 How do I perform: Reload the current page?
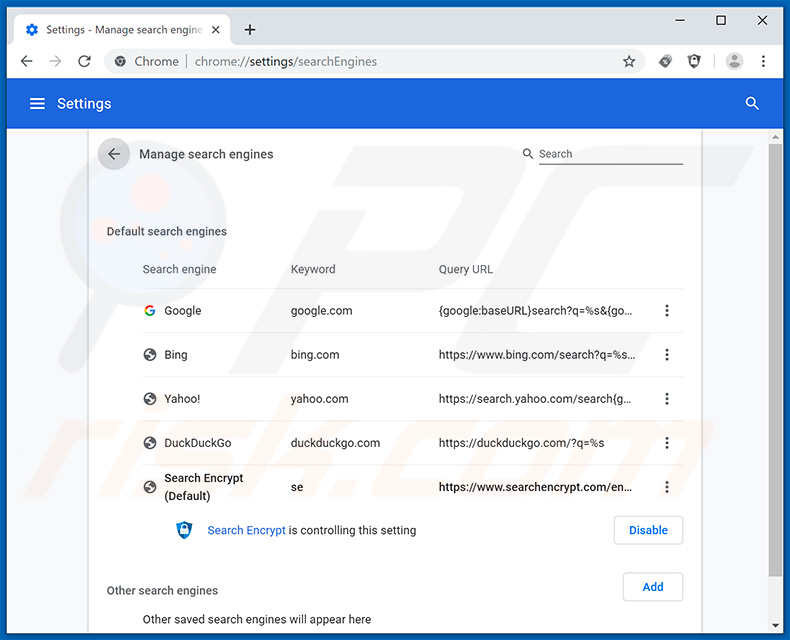point(84,61)
